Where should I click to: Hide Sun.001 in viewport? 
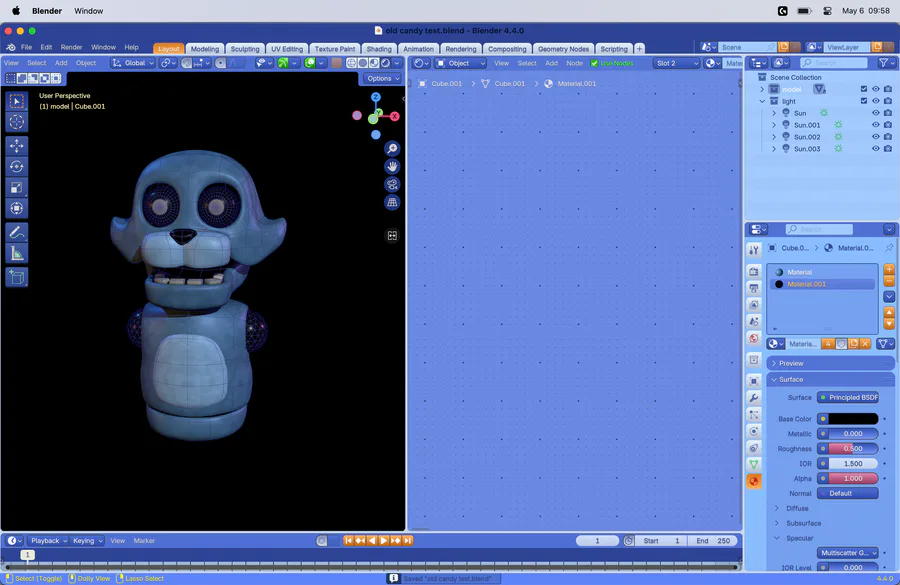875,125
